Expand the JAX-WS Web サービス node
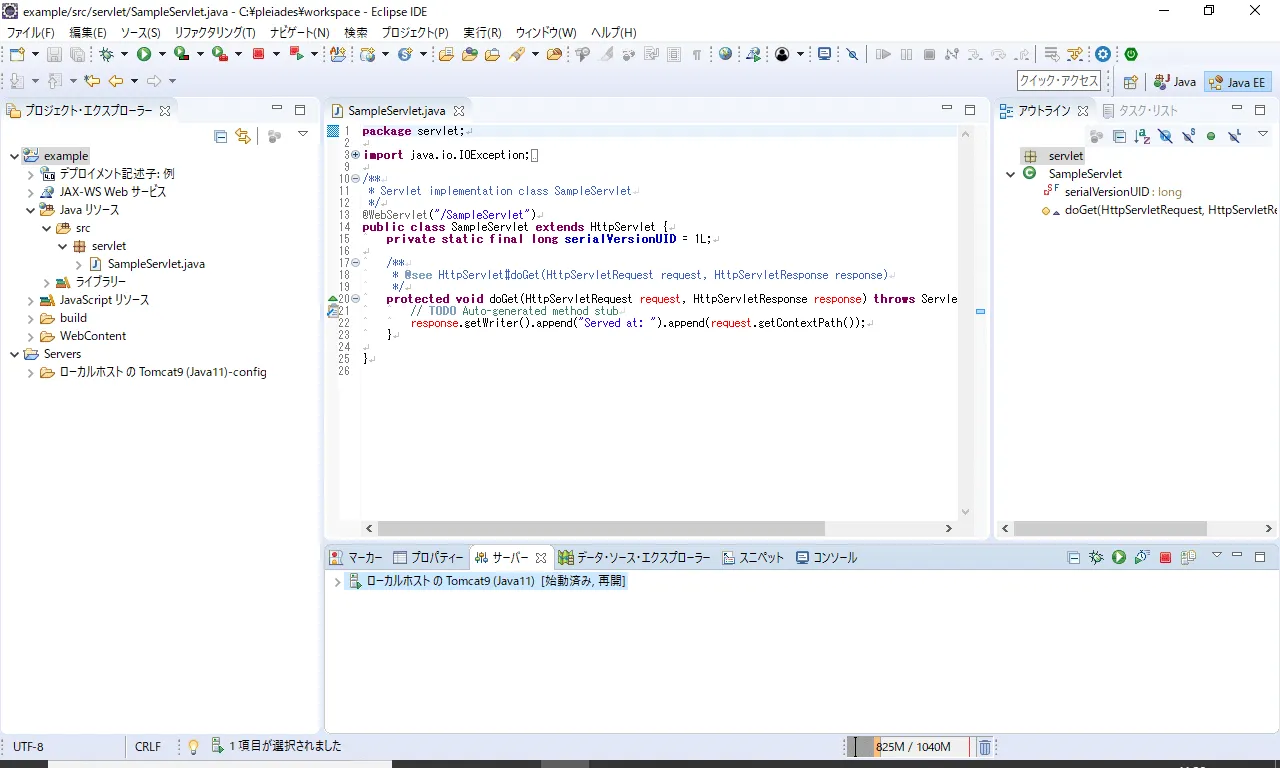 tap(30, 192)
